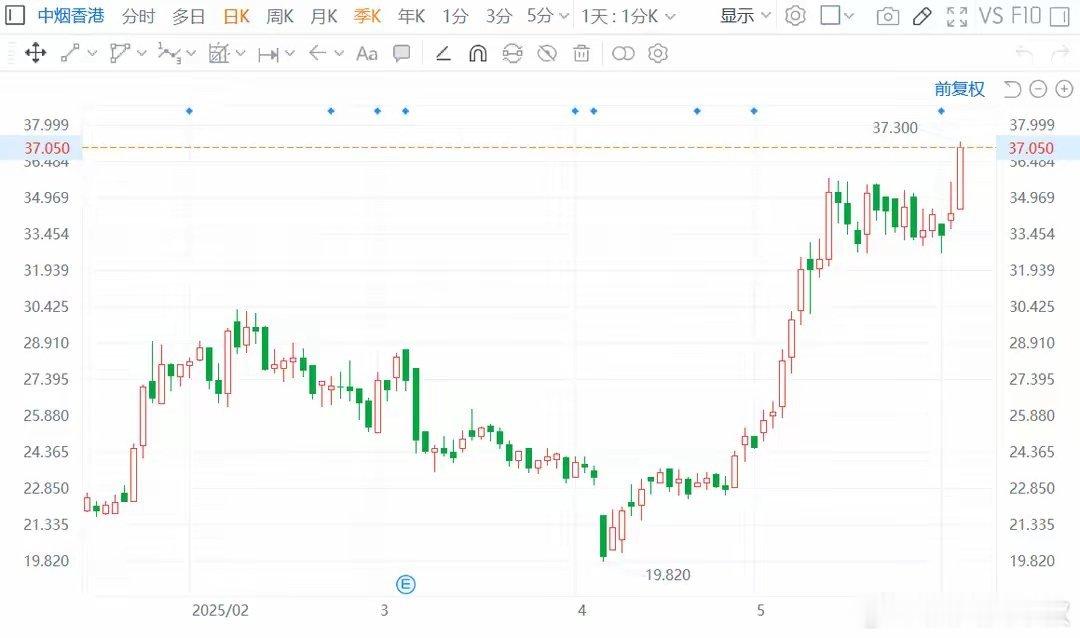Choose the 5分 minute interval
This screenshot has height=638, width=1080.
(x=540, y=16)
